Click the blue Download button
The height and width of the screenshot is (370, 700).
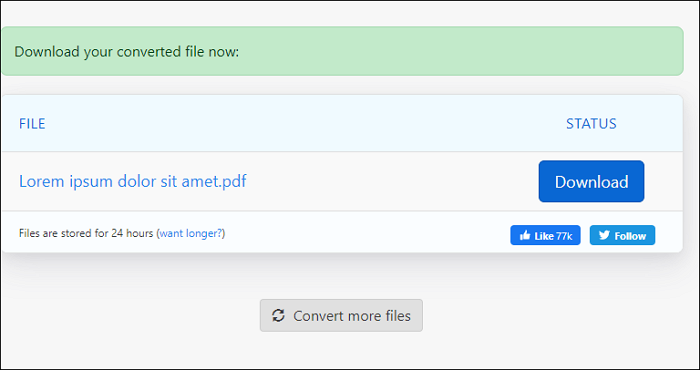(x=591, y=181)
